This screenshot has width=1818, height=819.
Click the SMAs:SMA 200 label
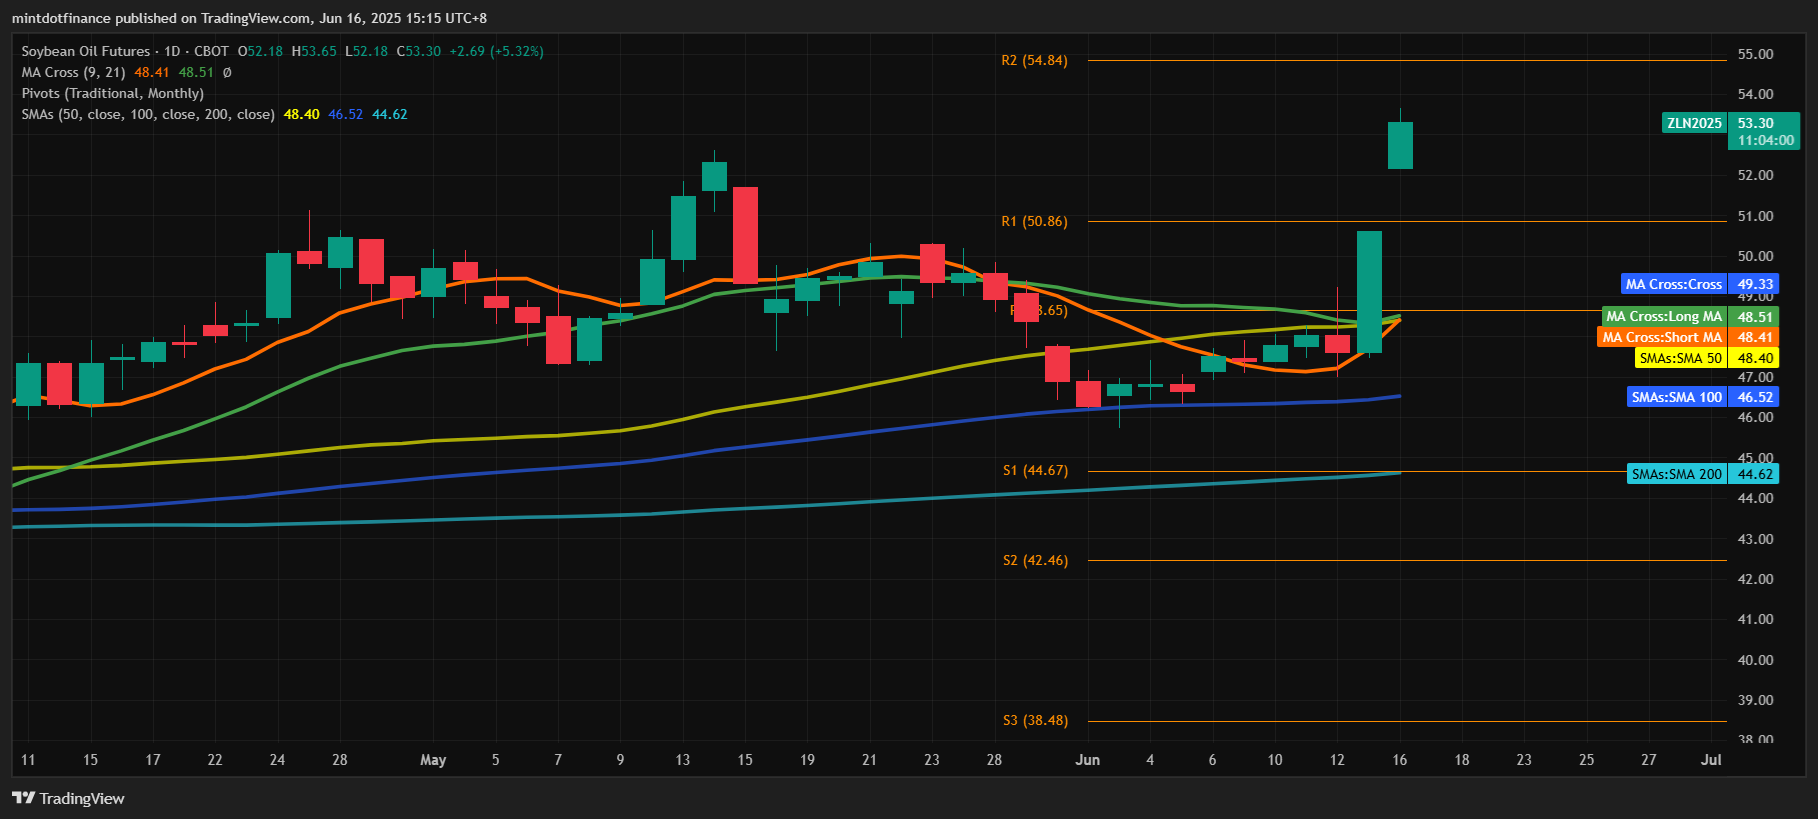click(x=1703, y=474)
